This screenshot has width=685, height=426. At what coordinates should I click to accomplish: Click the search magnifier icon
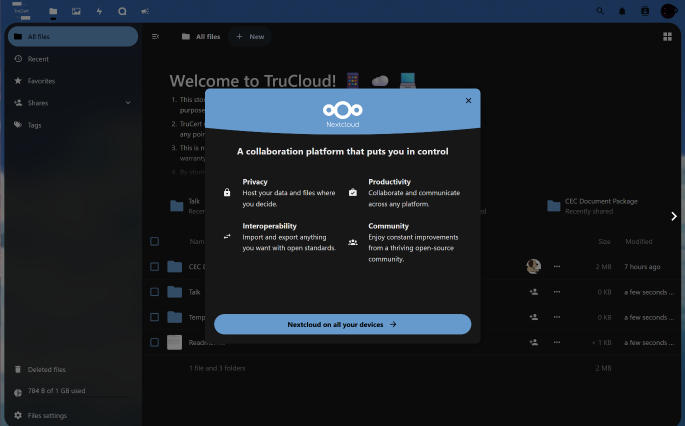point(600,11)
